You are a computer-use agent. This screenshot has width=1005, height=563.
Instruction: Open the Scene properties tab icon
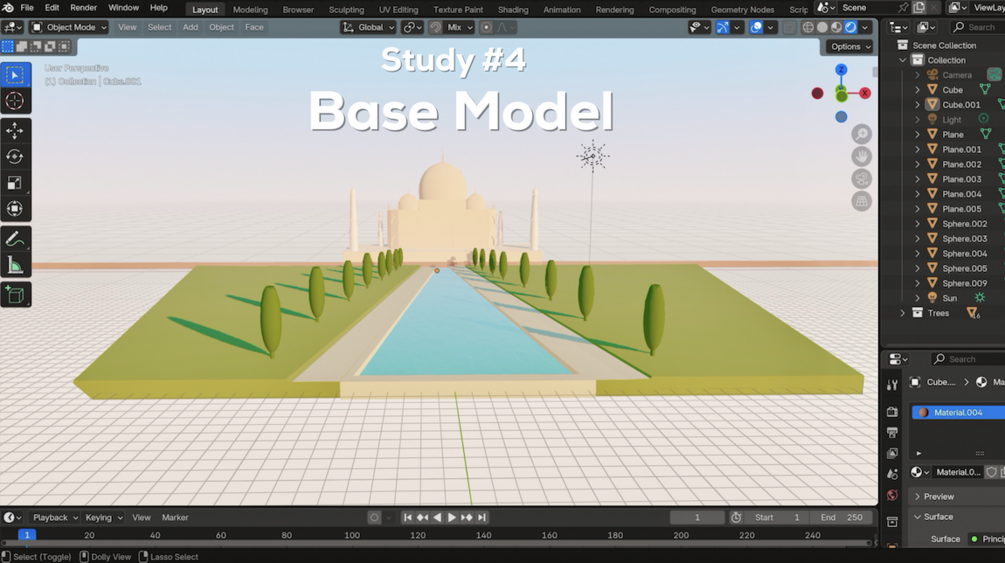[x=892, y=475]
